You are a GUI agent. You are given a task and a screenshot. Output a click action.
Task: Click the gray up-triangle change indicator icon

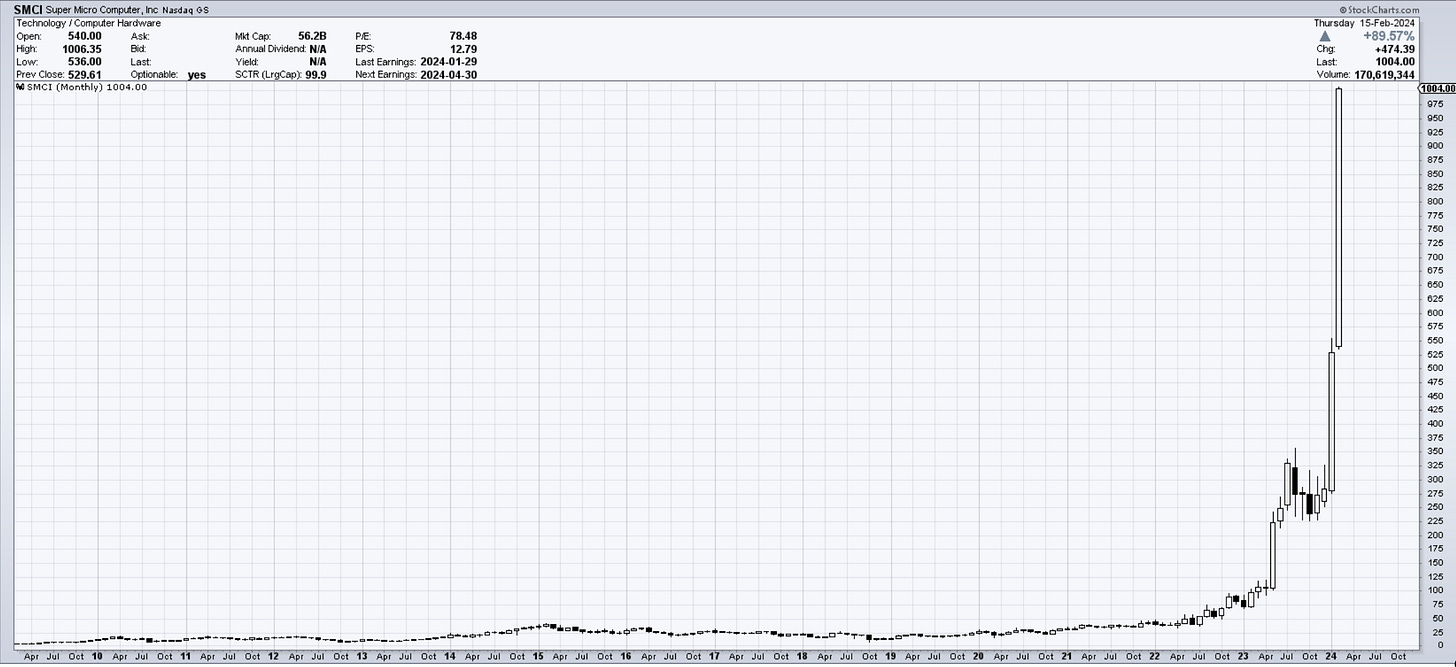pyautogui.click(x=1326, y=36)
